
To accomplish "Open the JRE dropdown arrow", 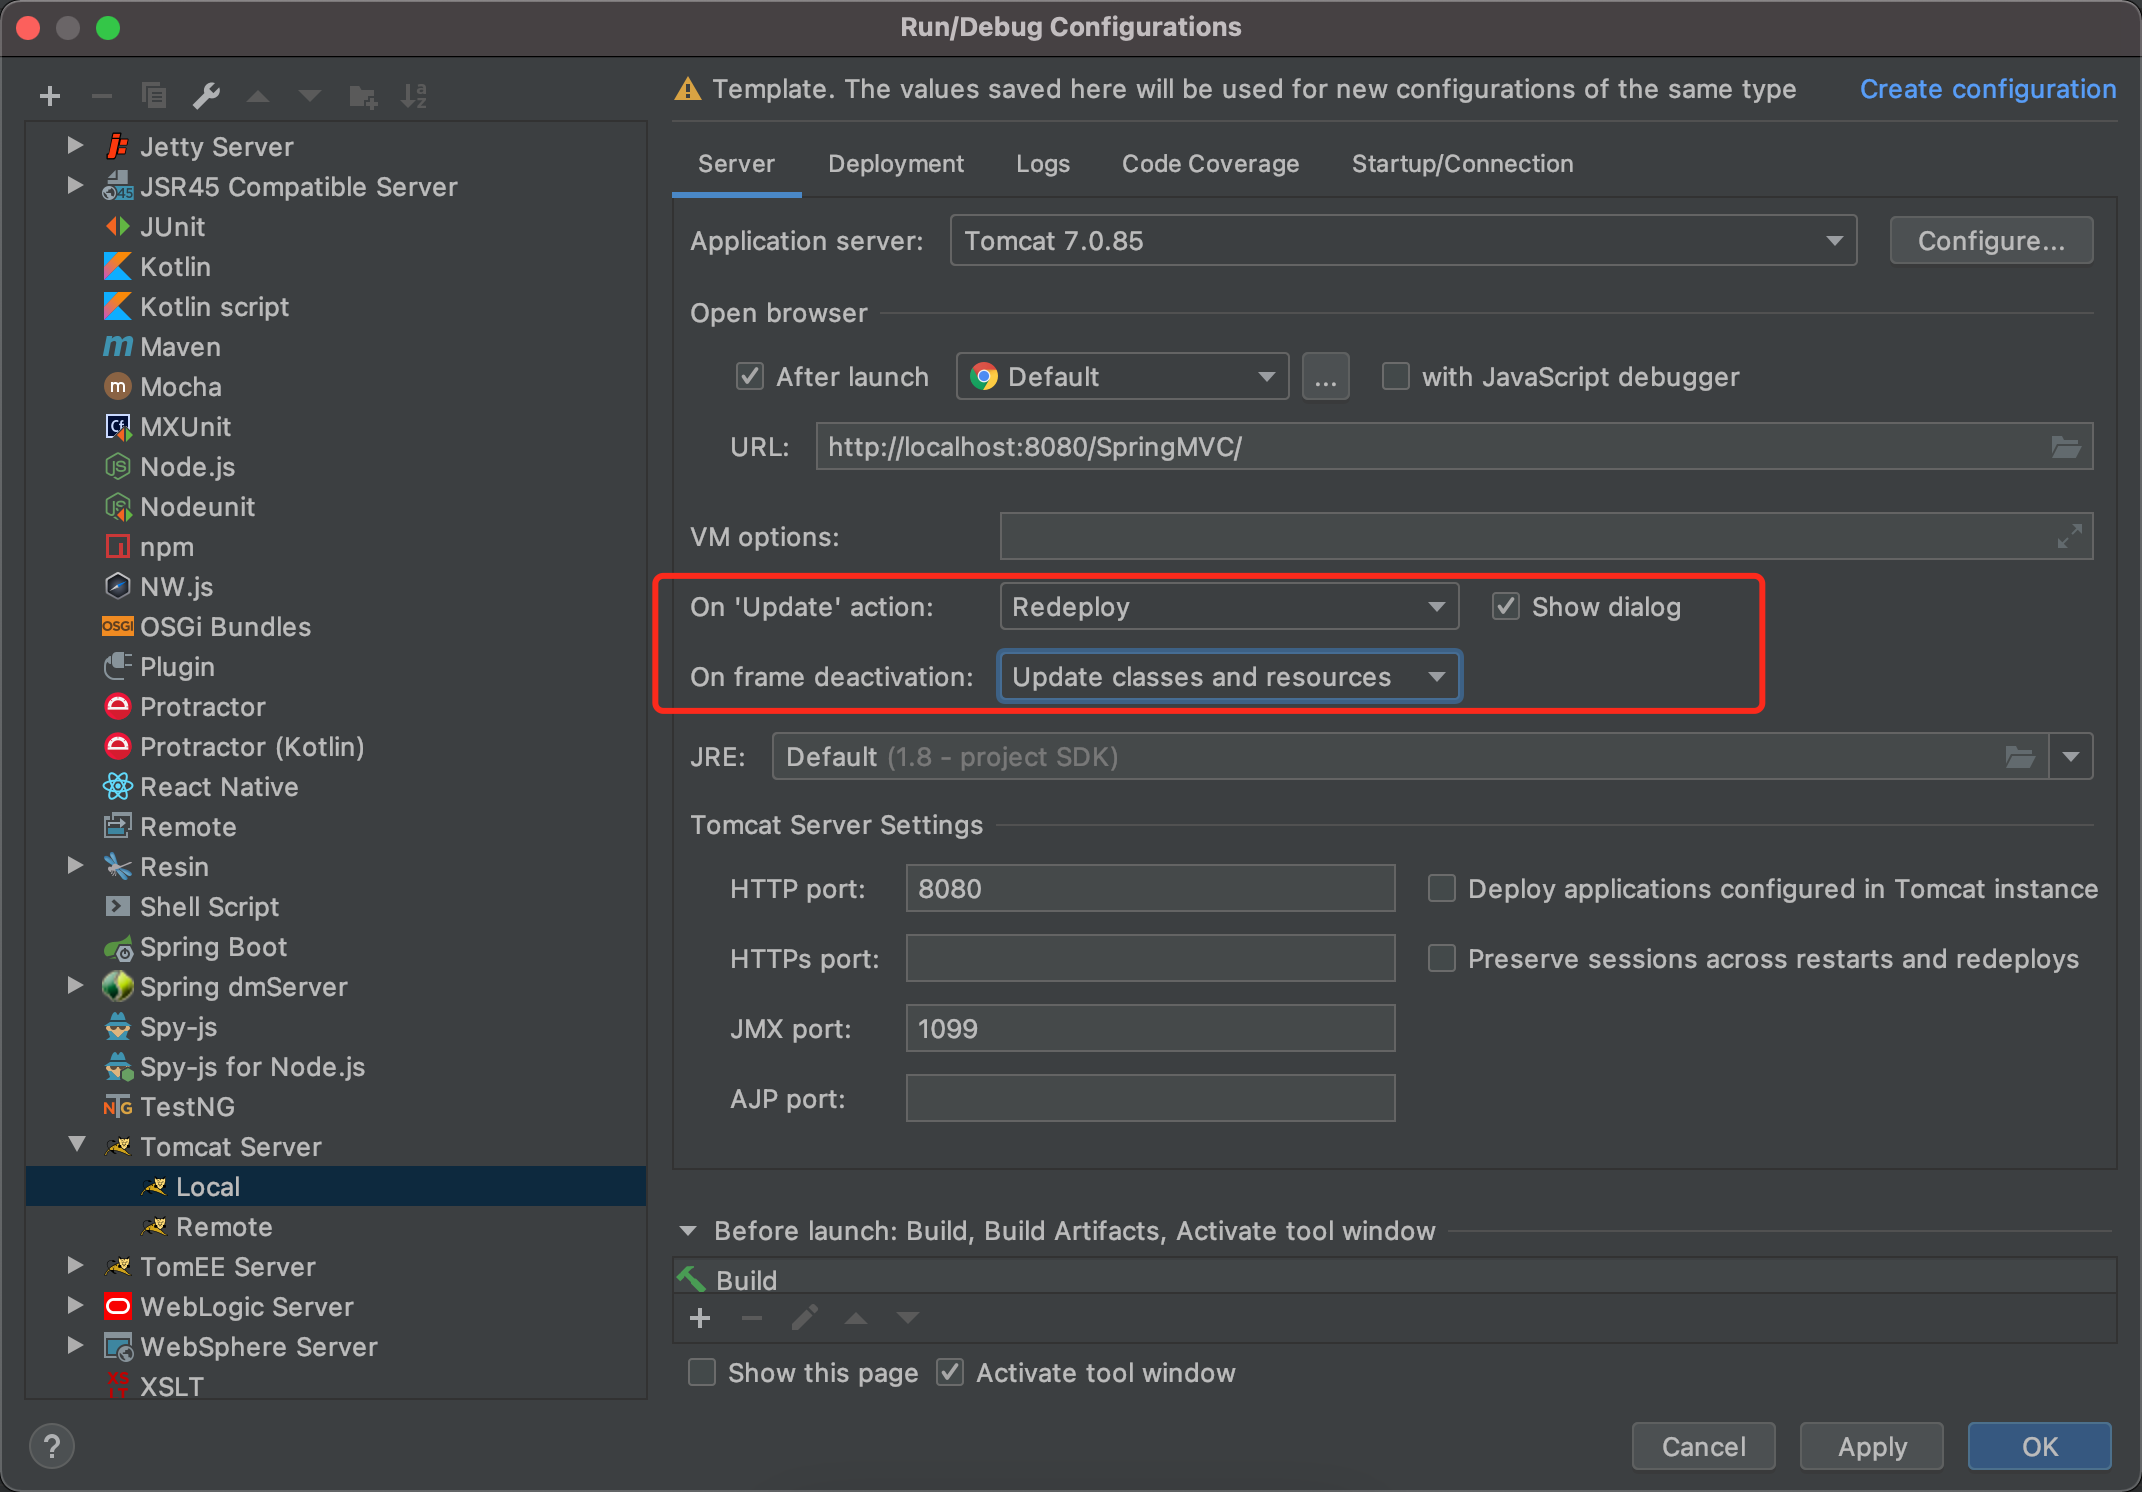I will [2071, 757].
